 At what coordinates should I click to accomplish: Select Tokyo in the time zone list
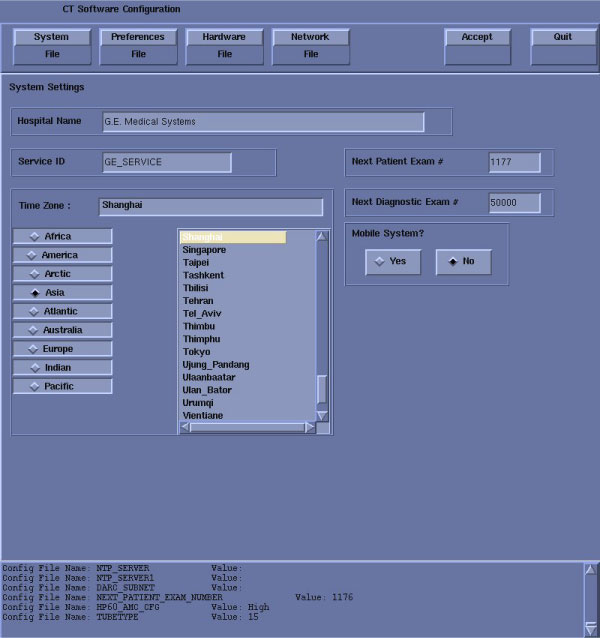coord(197,352)
